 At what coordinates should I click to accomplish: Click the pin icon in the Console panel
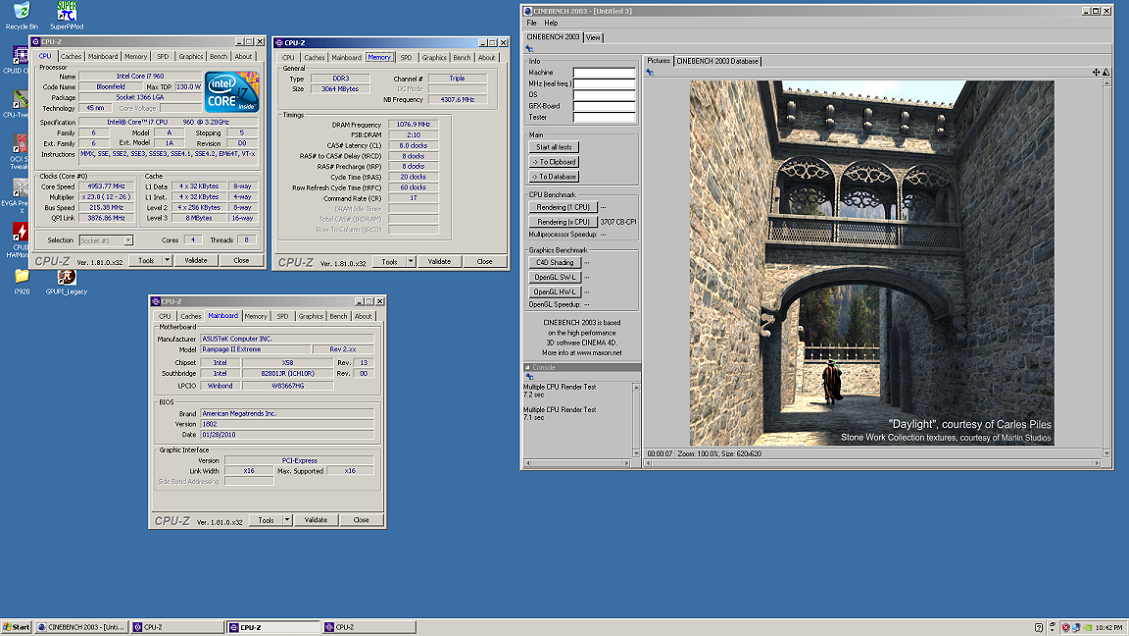coord(529,377)
